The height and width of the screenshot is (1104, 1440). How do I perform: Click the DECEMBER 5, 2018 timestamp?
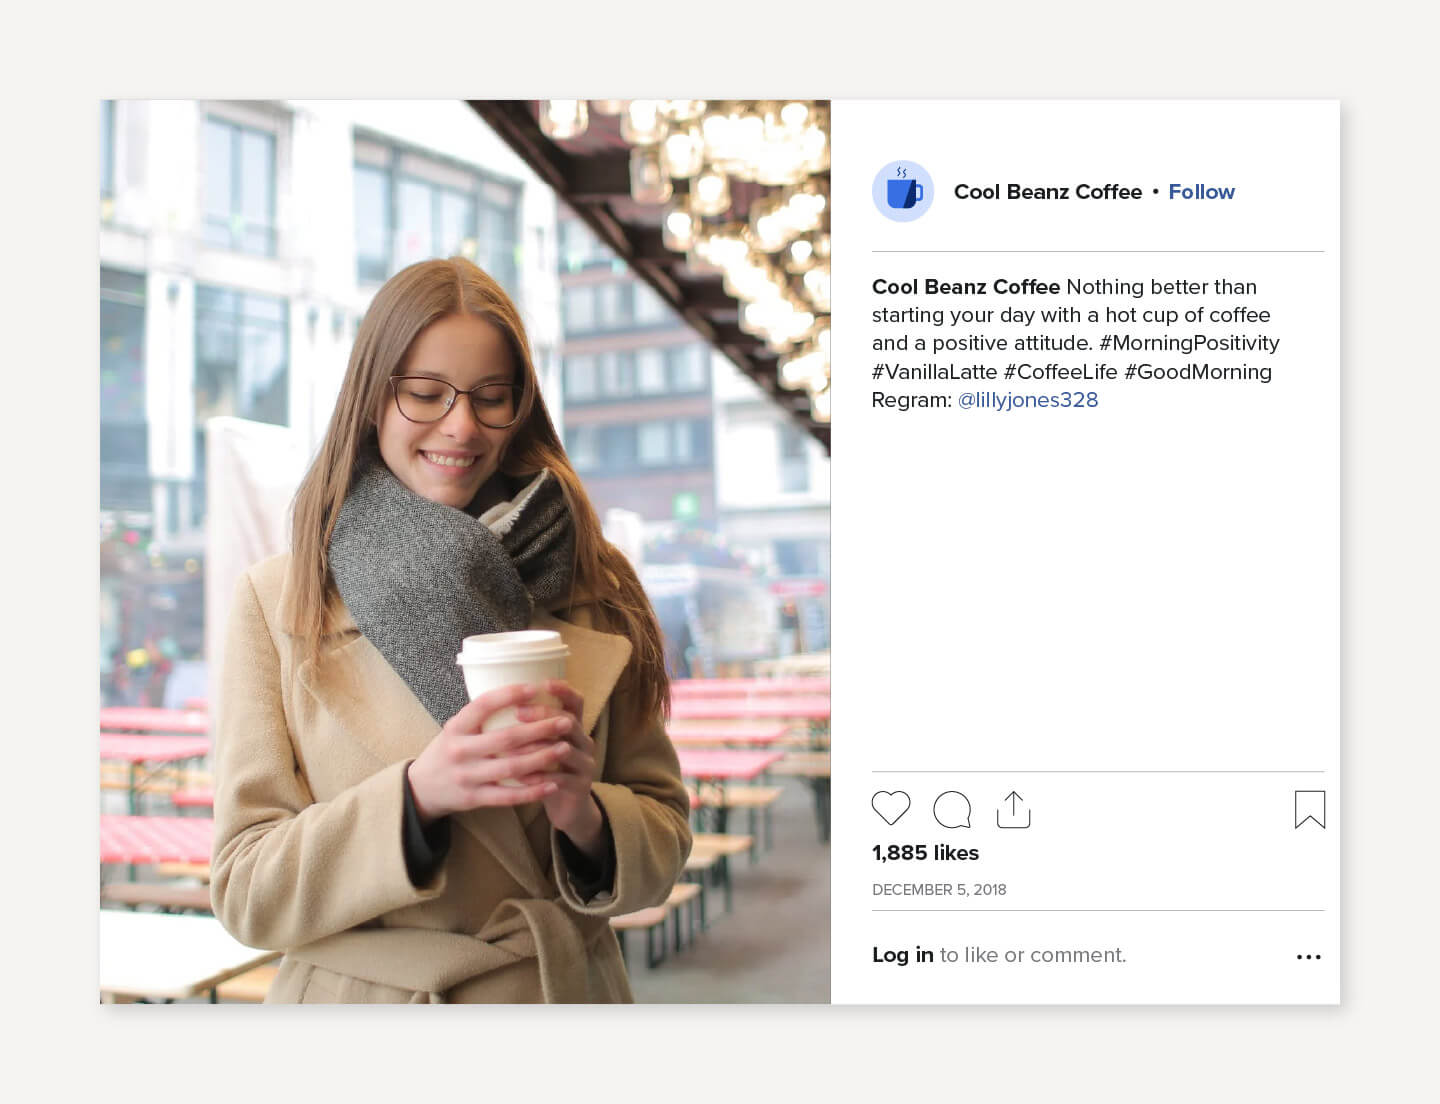(x=939, y=889)
